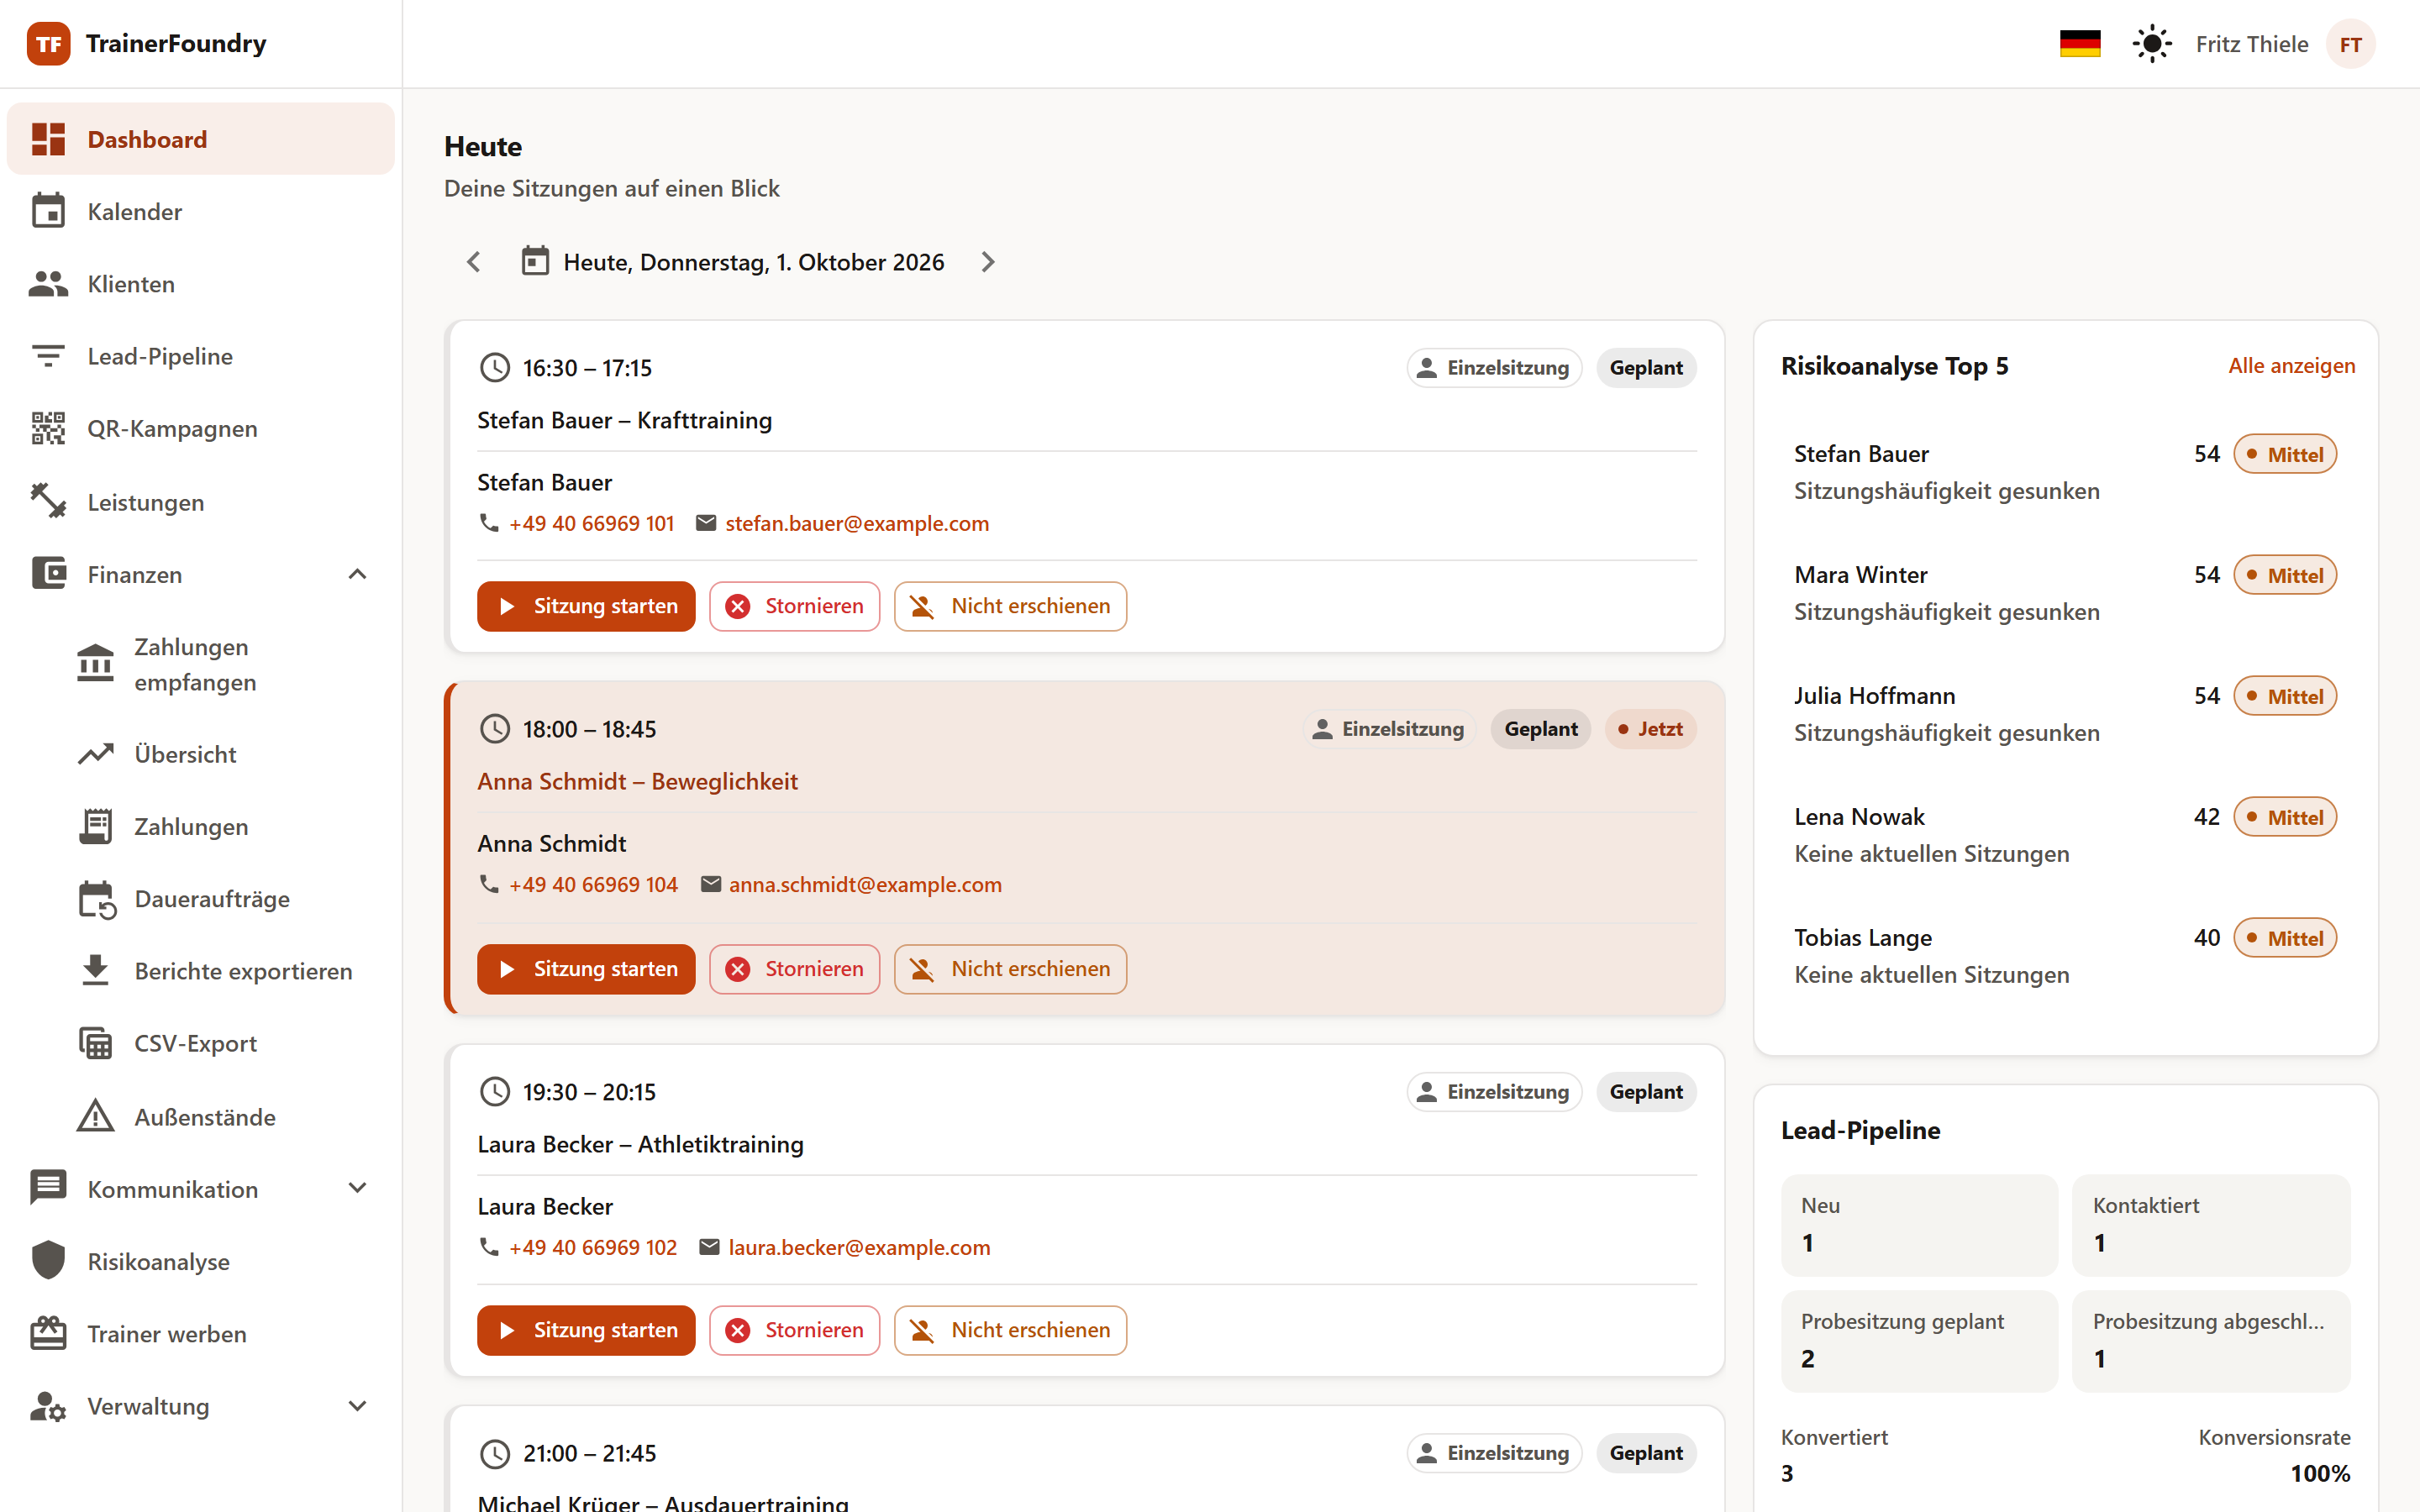Click the Risikoanalyse shield icon

click(x=48, y=1261)
